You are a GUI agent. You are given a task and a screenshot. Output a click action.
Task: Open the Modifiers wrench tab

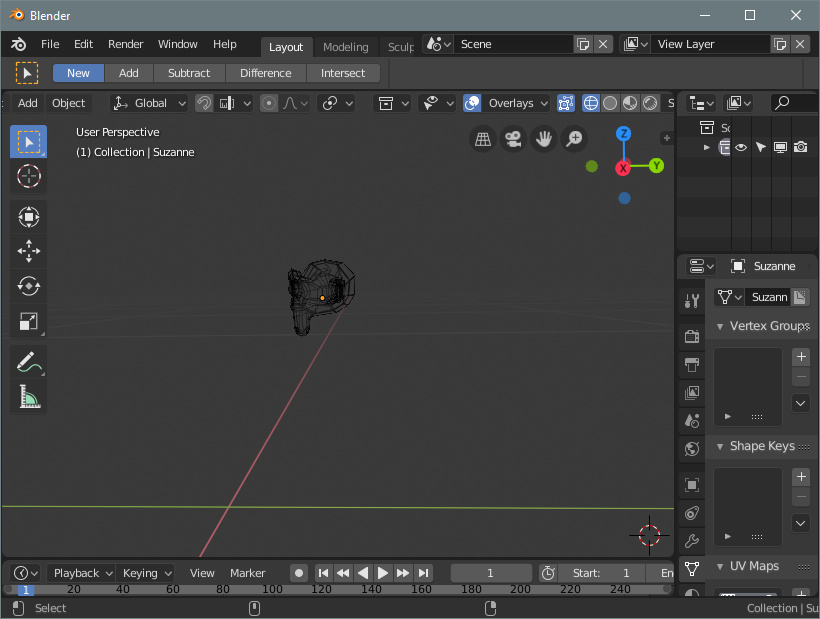coord(692,541)
